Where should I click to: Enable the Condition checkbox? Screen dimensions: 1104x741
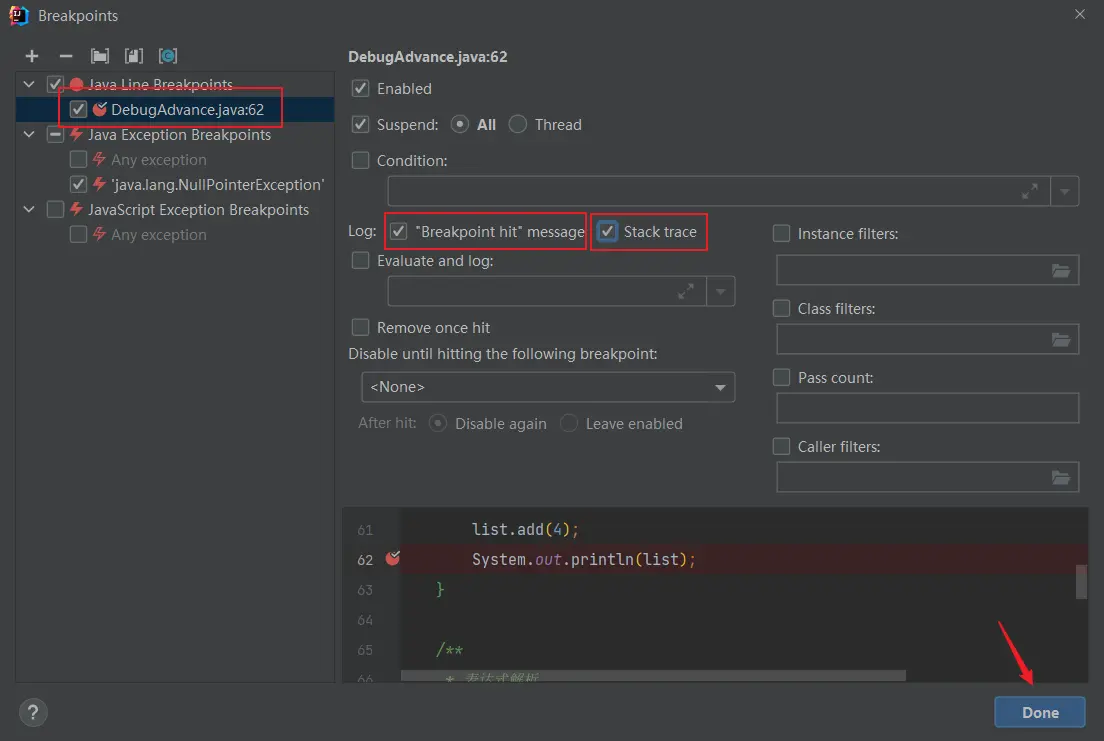click(x=360, y=160)
